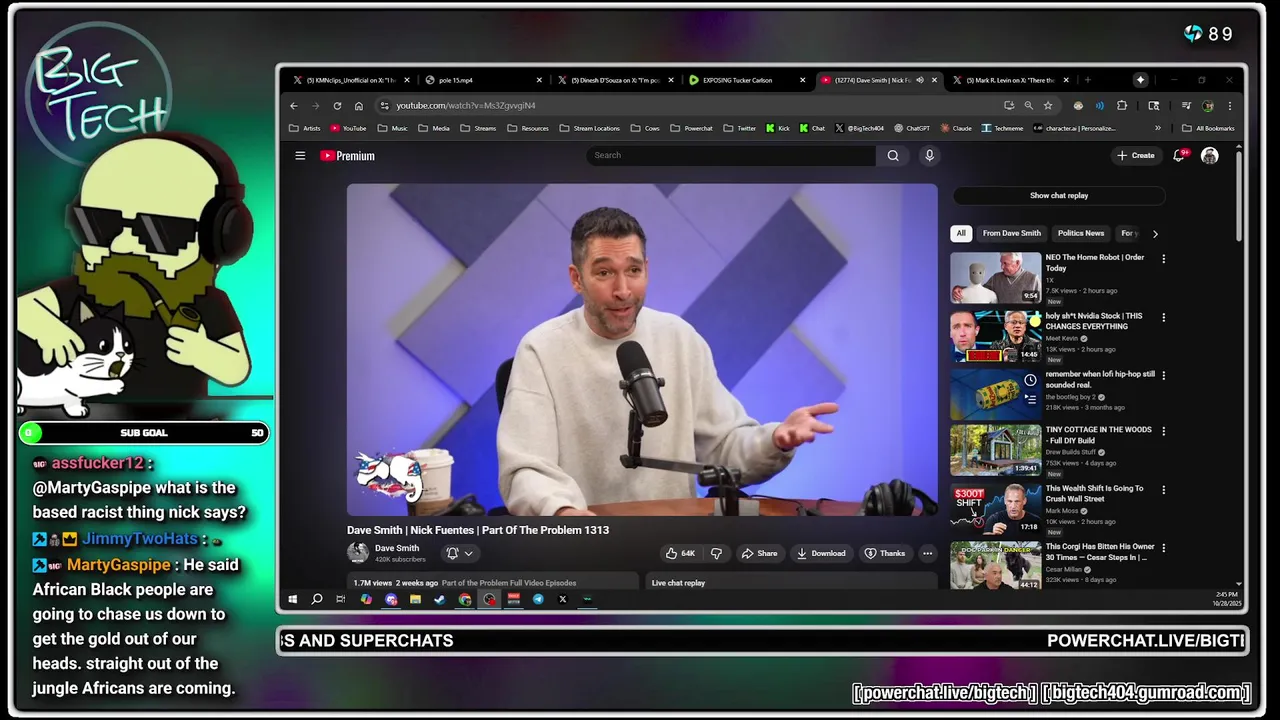Click Dave Smith channel avatar

click(x=357, y=552)
